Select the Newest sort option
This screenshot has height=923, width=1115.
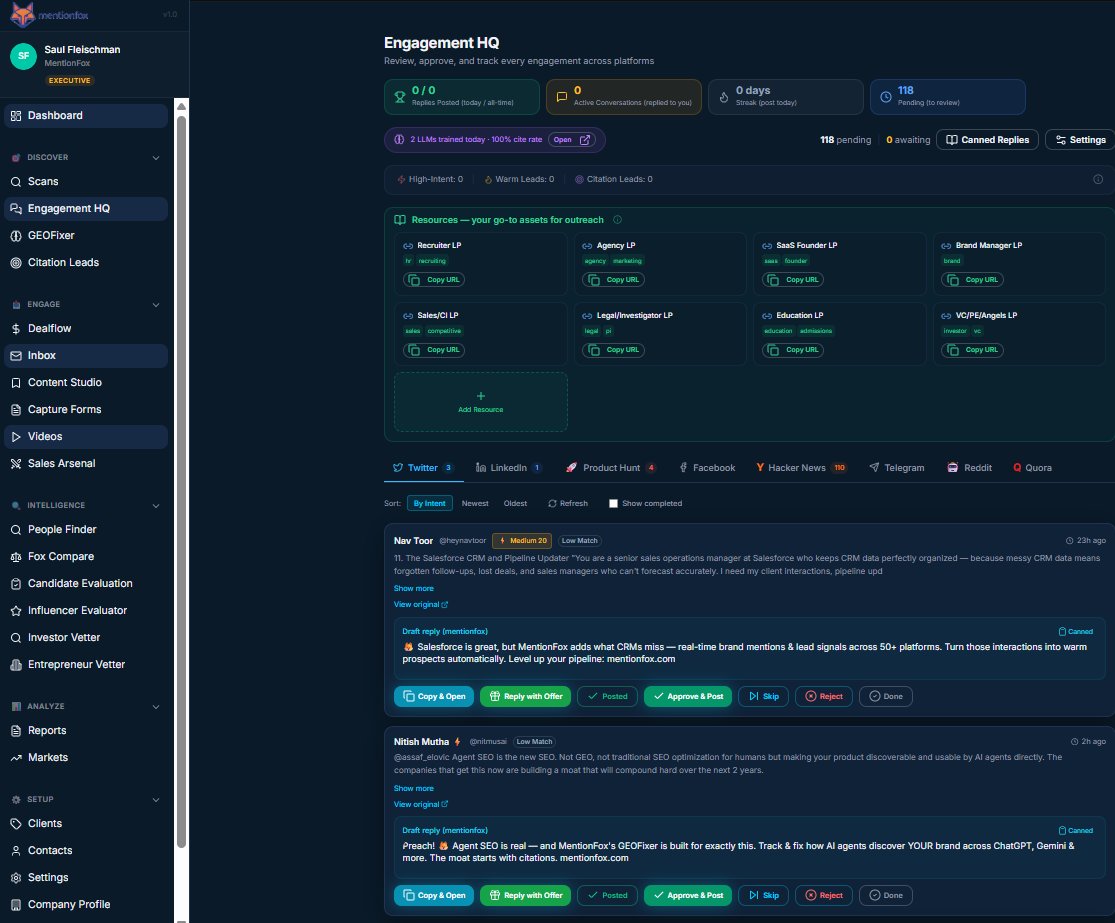pos(475,504)
